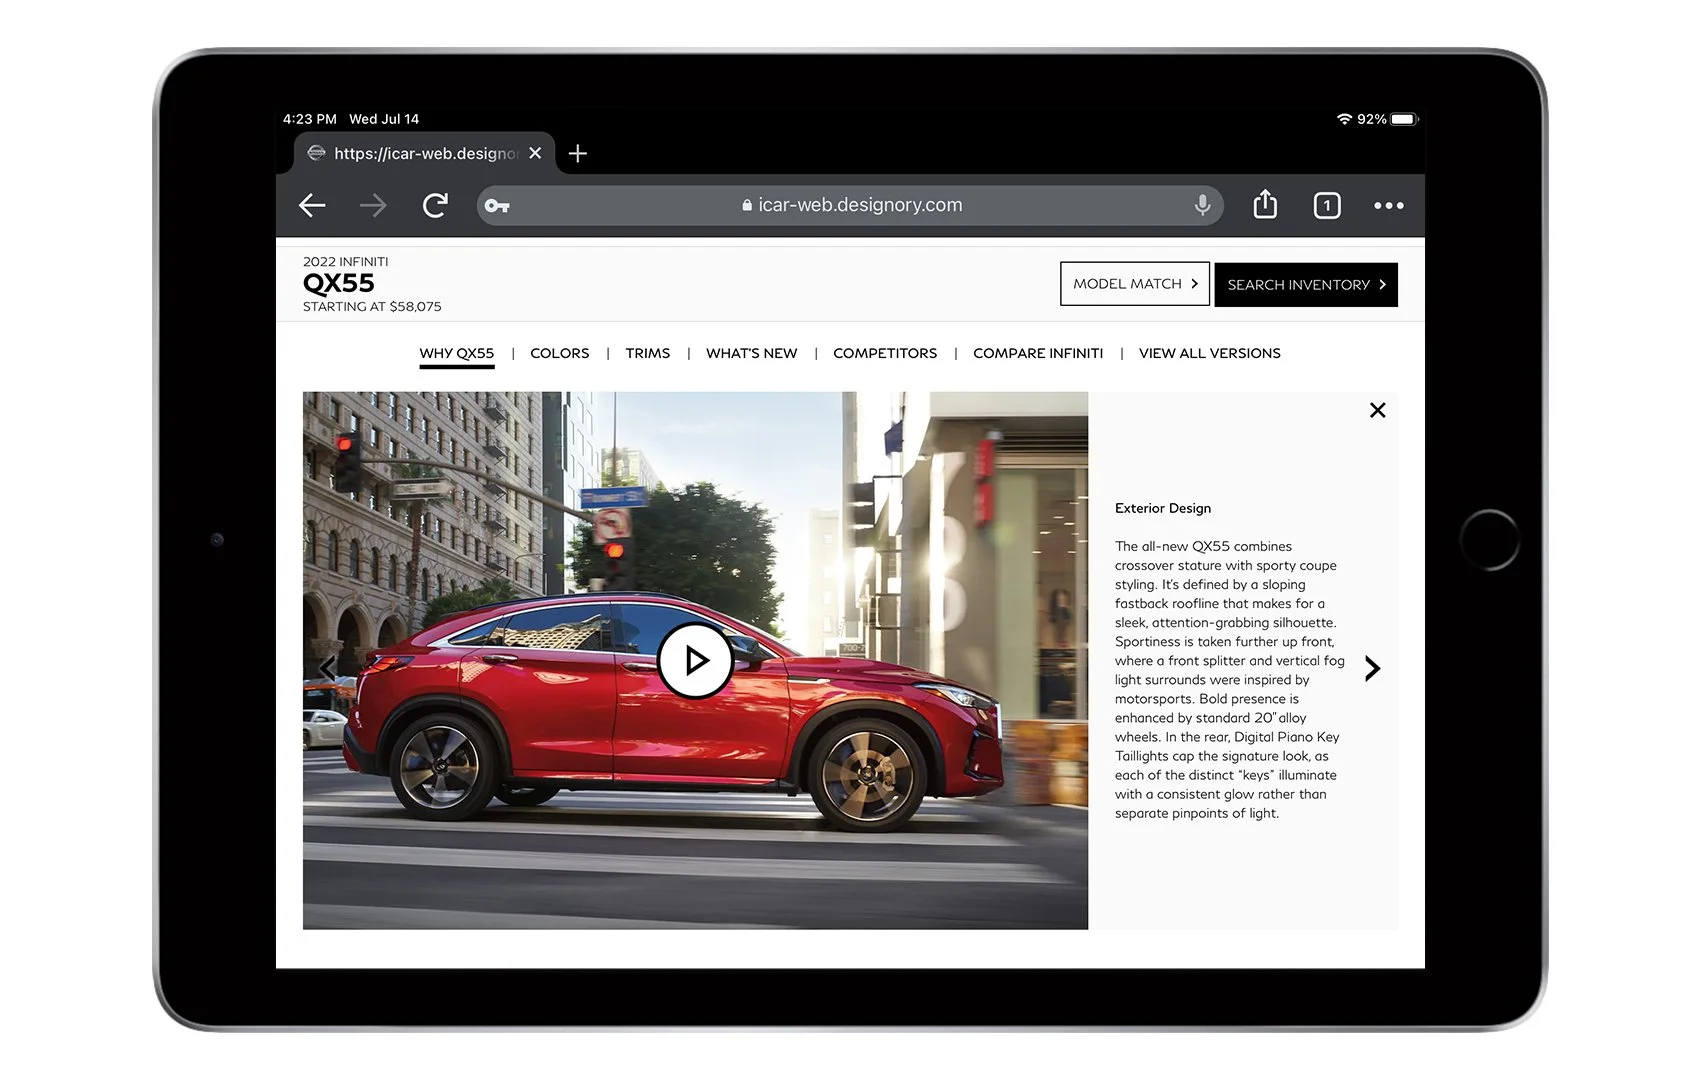The width and height of the screenshot is (1700, 1080).
Task: Go to previous slide with left chevron
Action: pyautogui.click(x=327, y=668)
